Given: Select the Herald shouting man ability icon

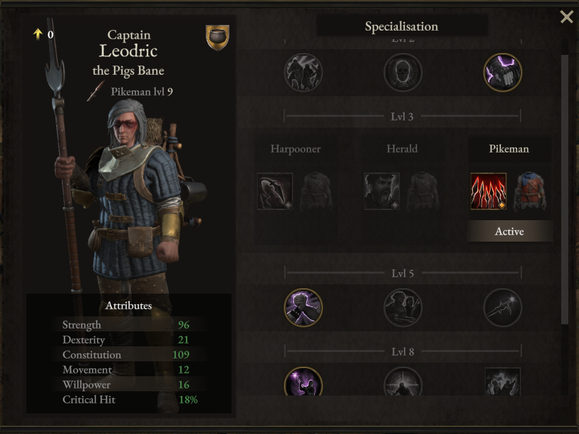Looking at the screenshot, I should (x=381, y=191).
